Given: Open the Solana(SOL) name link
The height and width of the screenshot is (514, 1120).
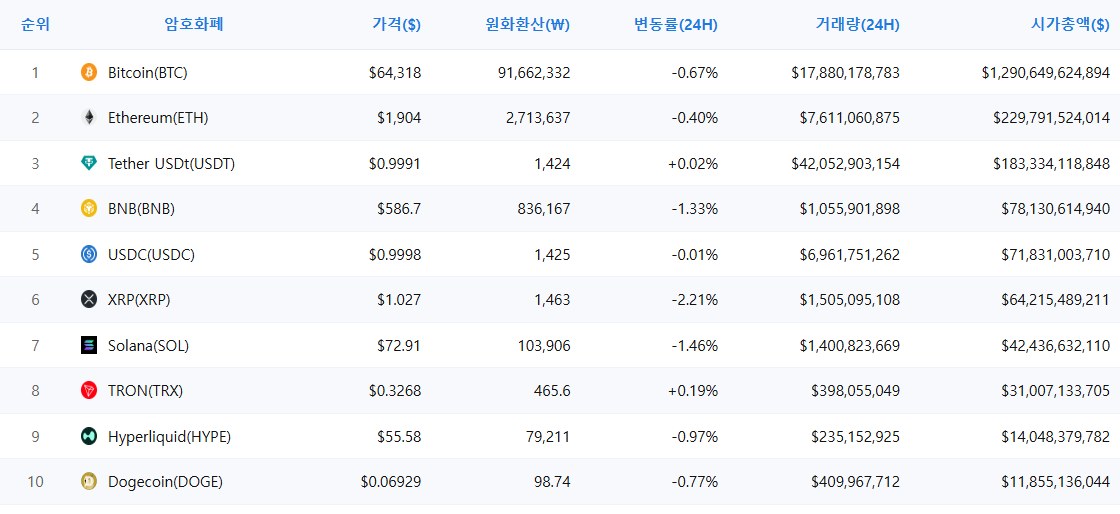Looking at the screenshot, I should point(149,346).
